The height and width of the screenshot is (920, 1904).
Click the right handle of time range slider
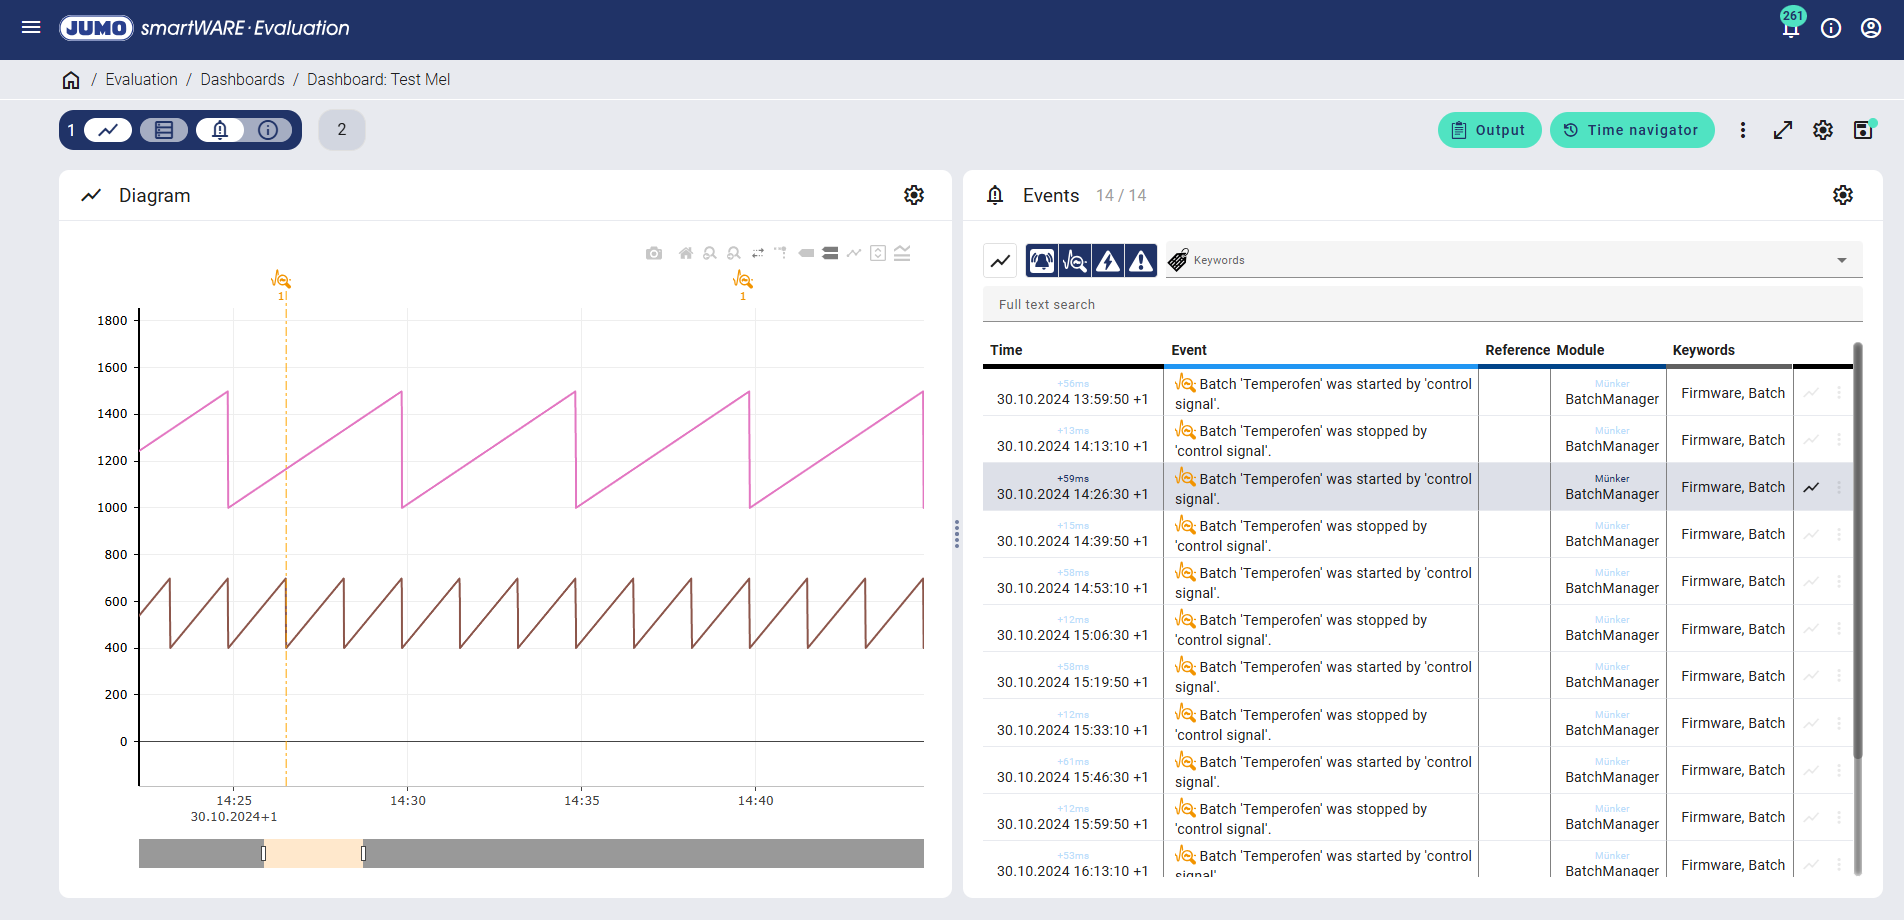pyautogui.click(x=363, y=853)
